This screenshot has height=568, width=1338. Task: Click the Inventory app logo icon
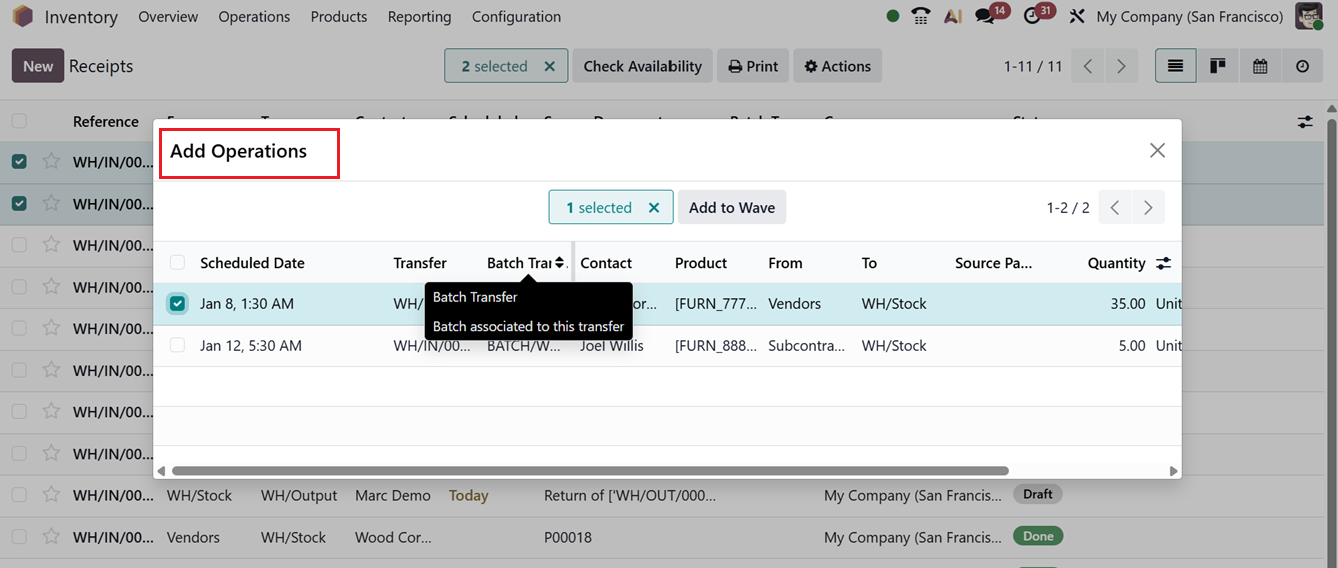(x=22, y=17)
